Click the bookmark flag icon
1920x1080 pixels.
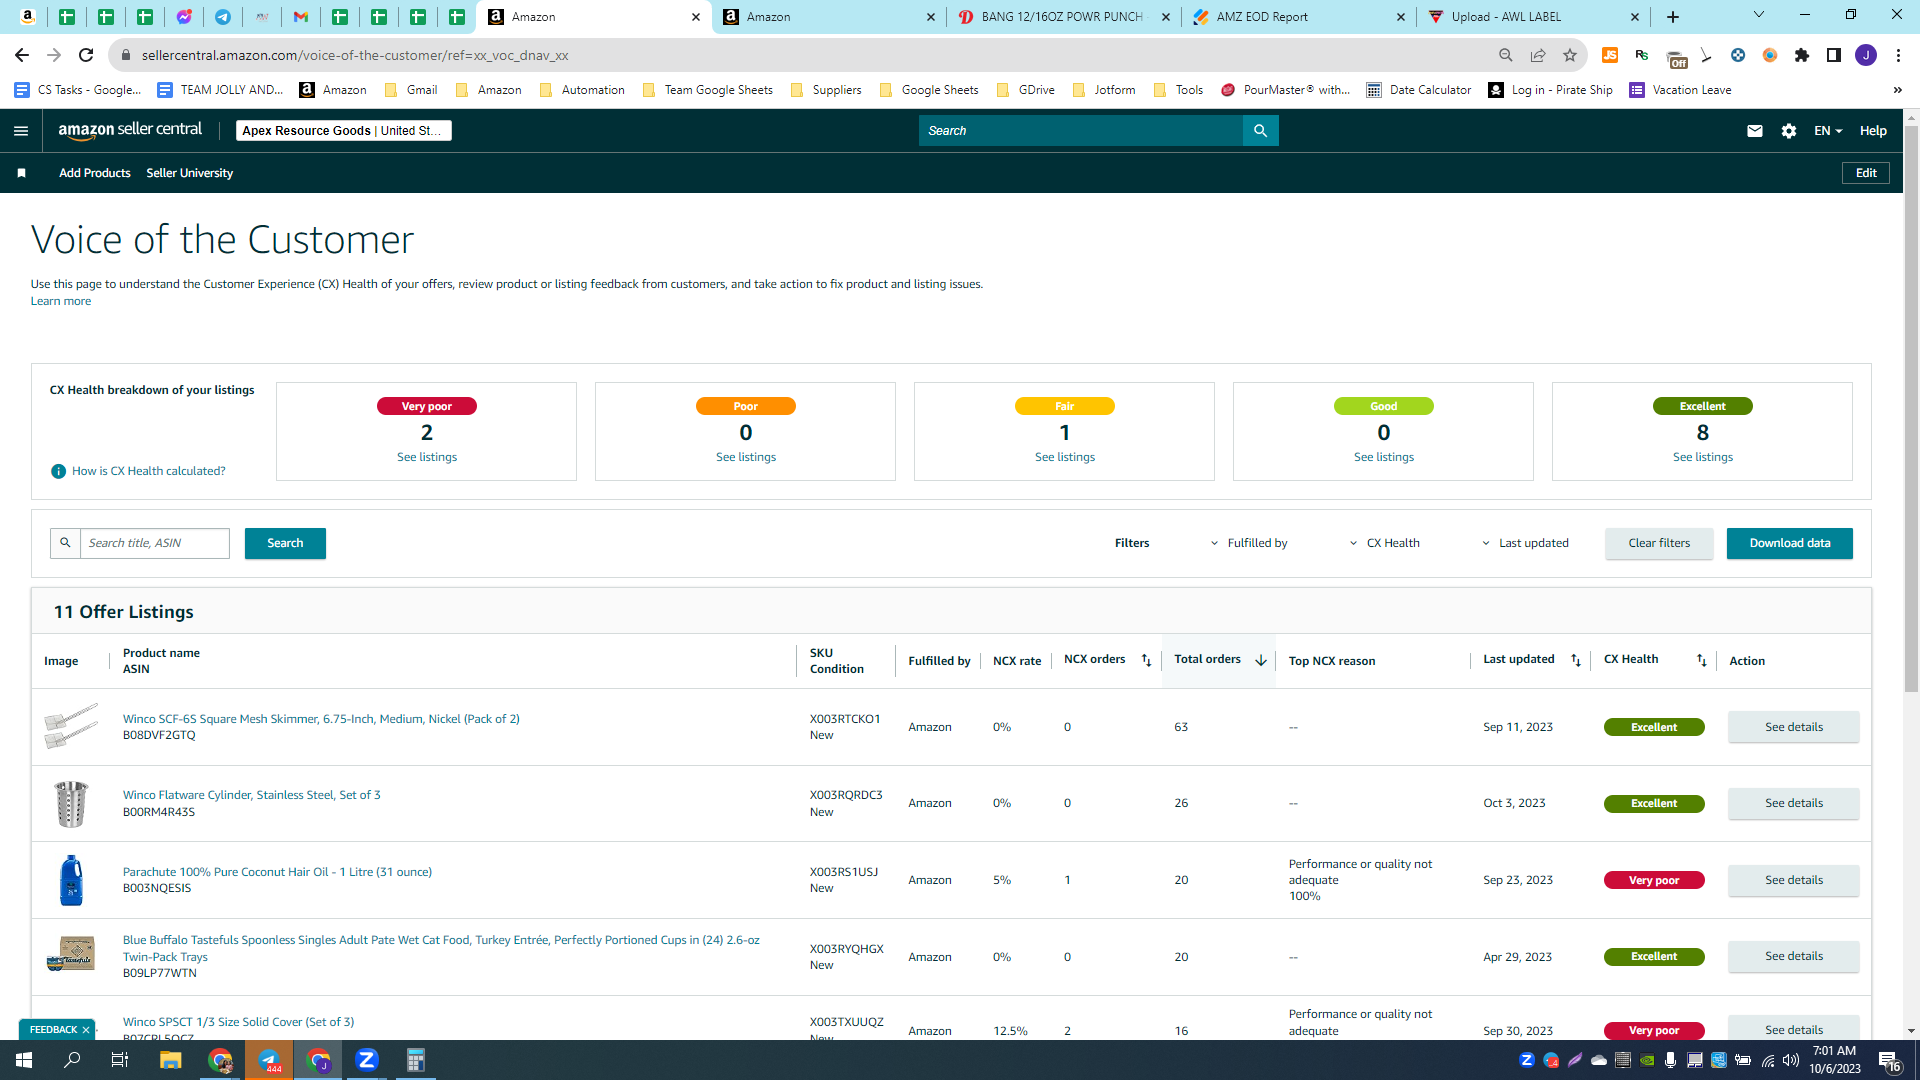coord(21,173)
